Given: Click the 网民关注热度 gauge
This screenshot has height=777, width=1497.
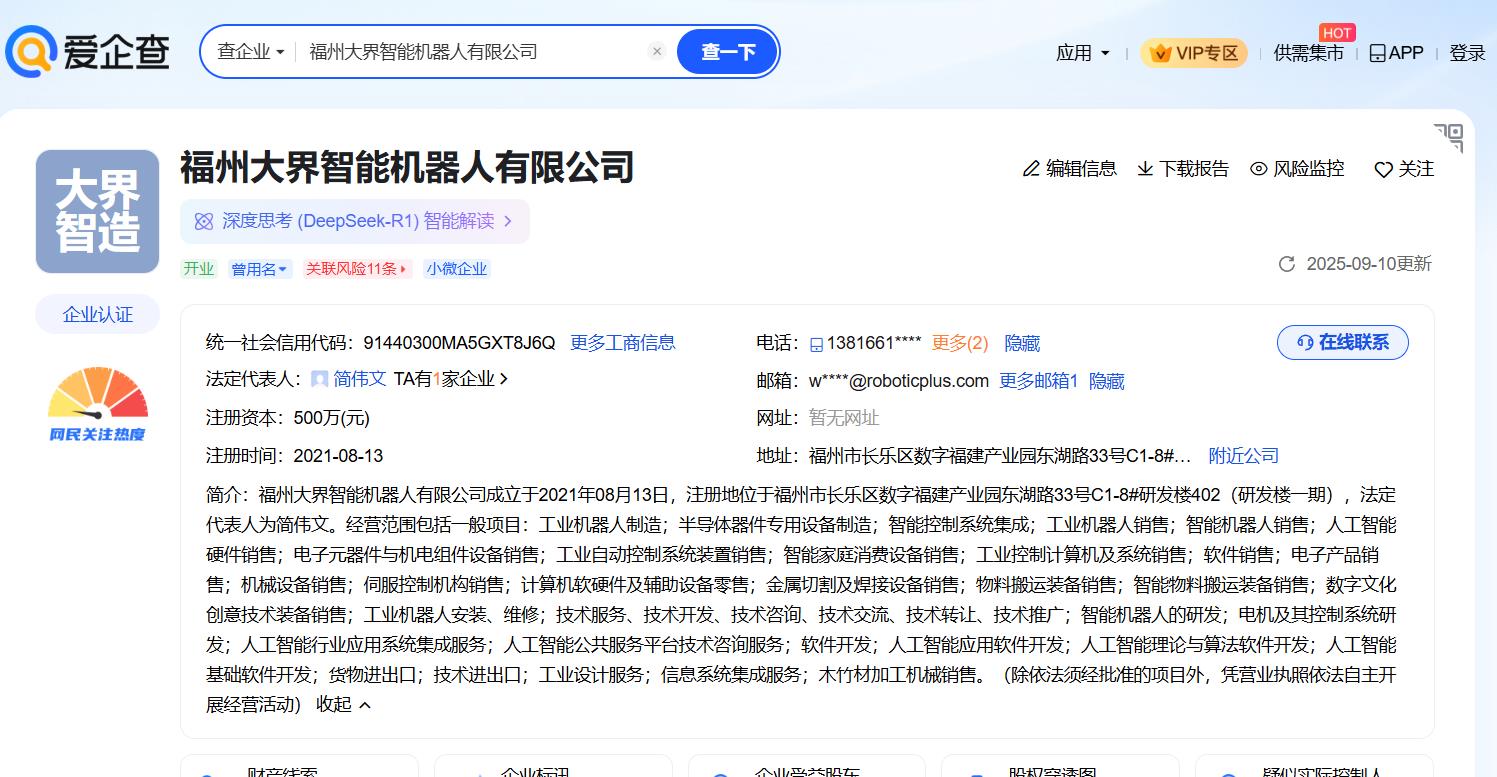Looking at the screenshot, I should pos(98,405).
